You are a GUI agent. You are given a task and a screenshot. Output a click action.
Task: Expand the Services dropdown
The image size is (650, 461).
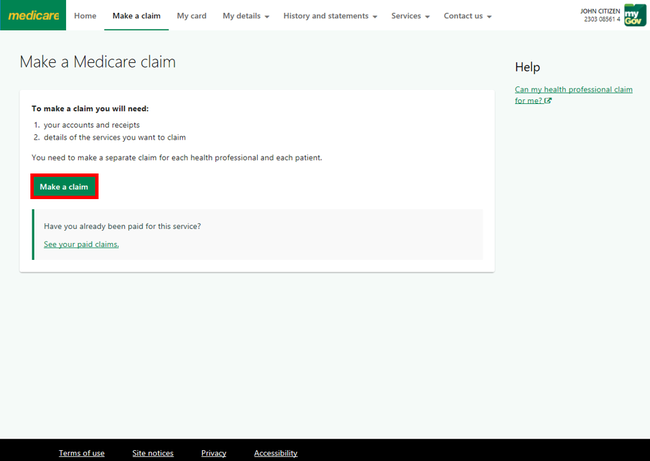pyautogui.click(x=410, y=16)
